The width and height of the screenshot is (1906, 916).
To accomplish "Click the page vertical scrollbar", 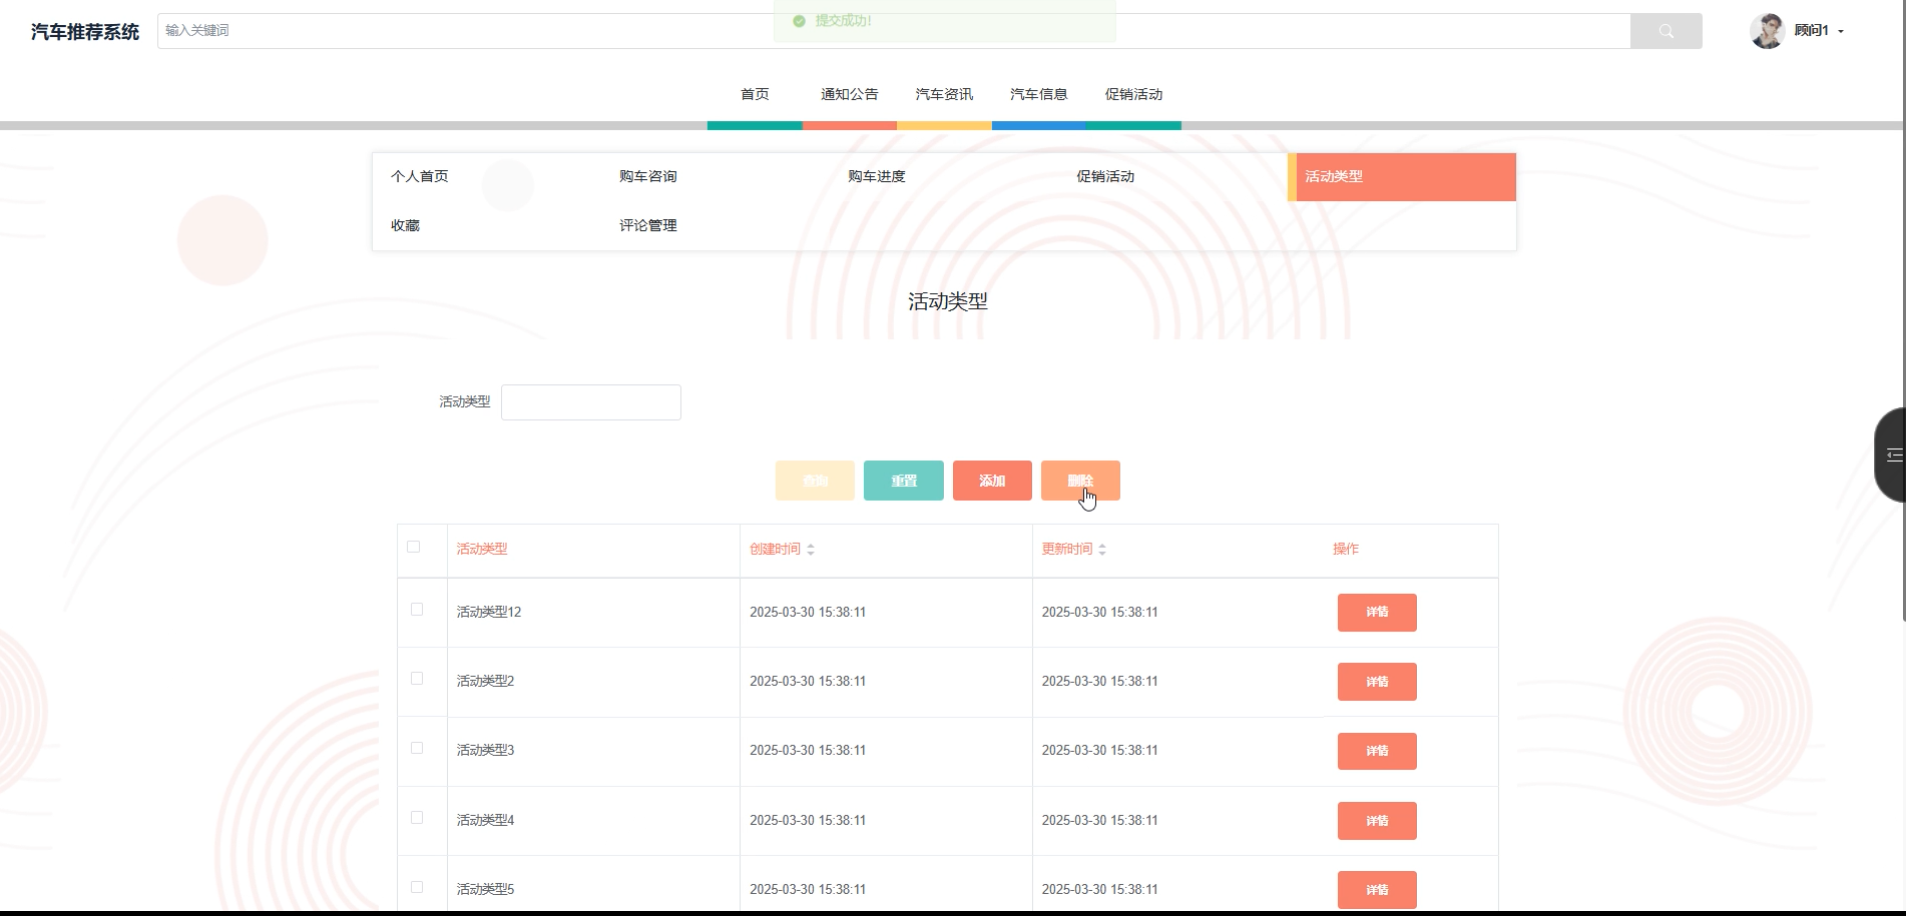I will click(x=1904, y=310).
